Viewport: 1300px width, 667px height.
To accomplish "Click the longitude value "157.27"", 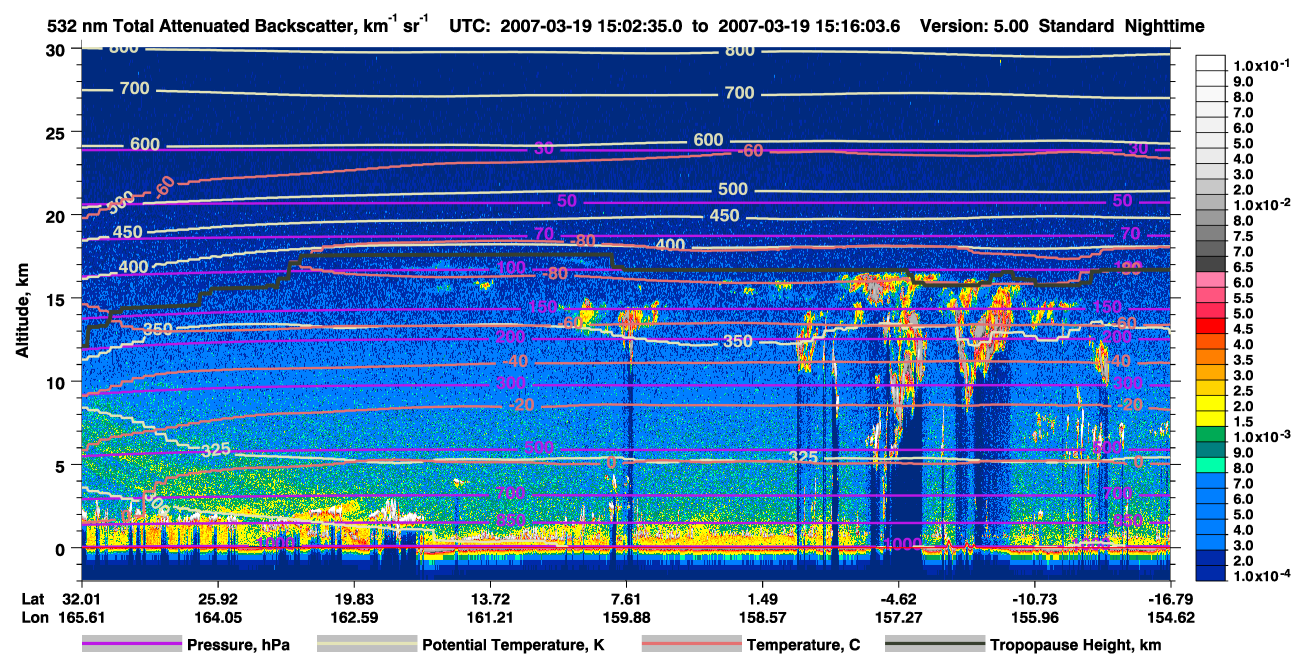I will click(x=898, y=618).
